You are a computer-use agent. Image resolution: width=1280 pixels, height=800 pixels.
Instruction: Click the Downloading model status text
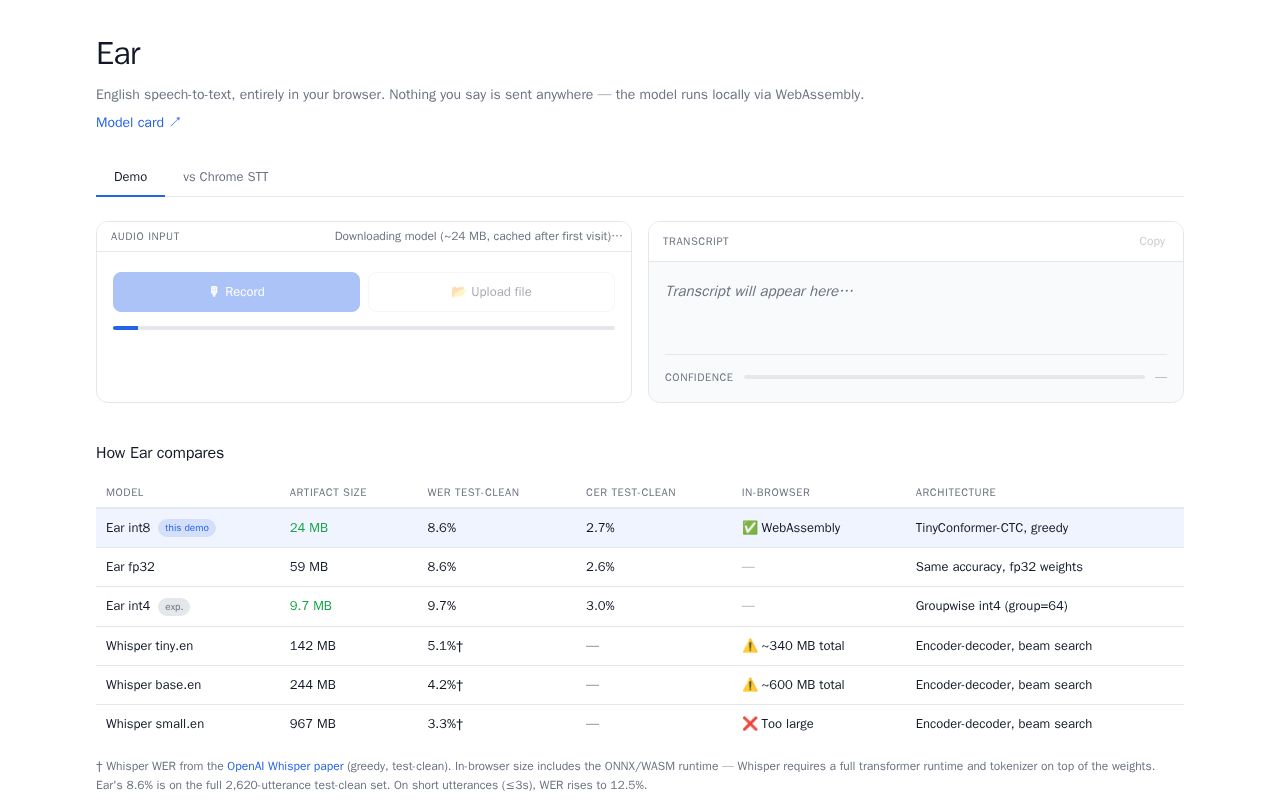point(478,236)
